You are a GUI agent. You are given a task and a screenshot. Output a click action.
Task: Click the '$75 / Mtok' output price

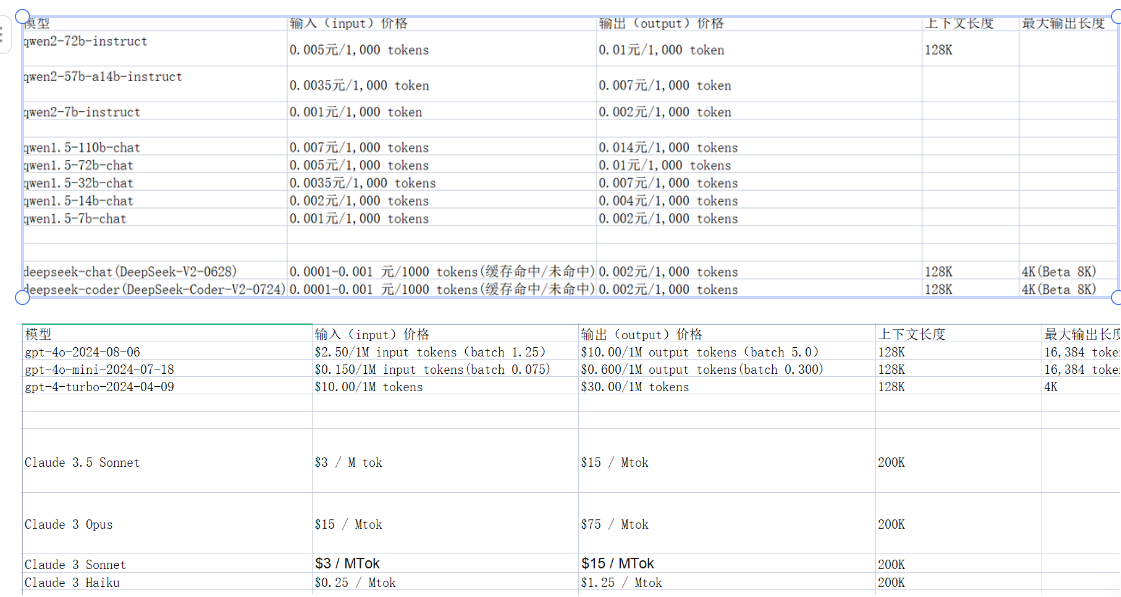pyautogui.click(x=615, y=525)
